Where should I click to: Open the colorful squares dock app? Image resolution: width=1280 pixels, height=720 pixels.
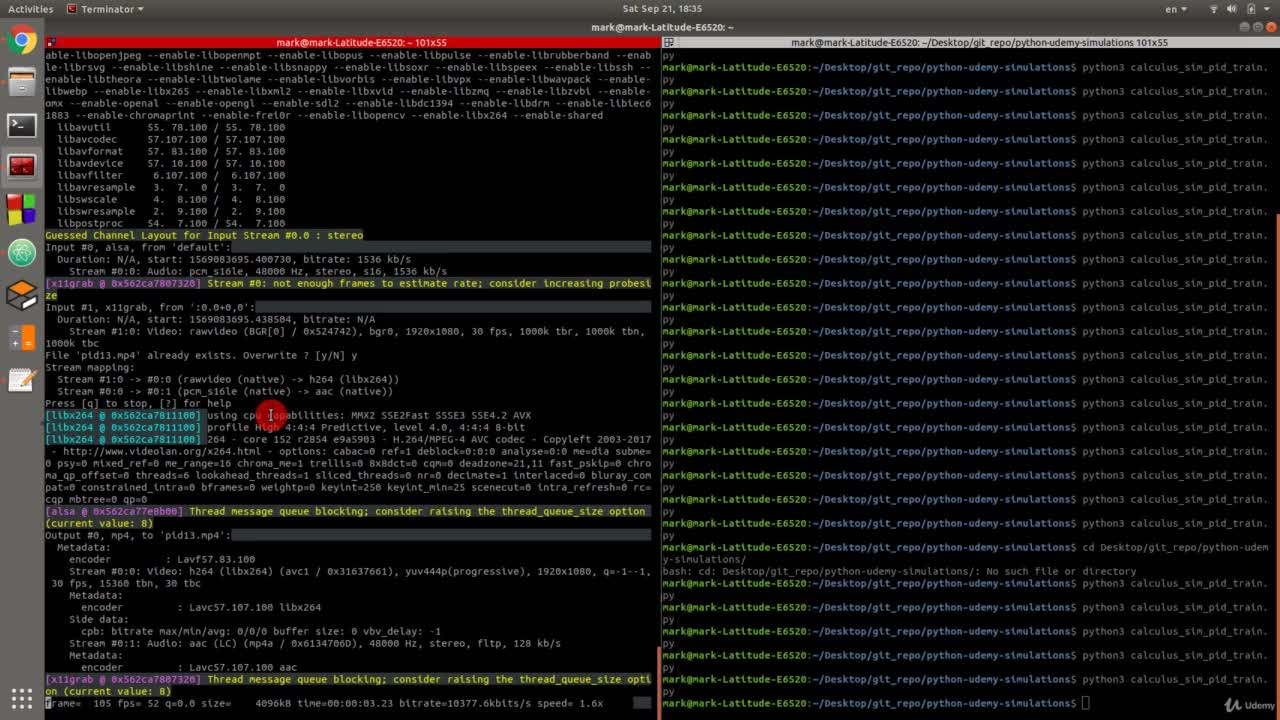(x=22, y=209)
